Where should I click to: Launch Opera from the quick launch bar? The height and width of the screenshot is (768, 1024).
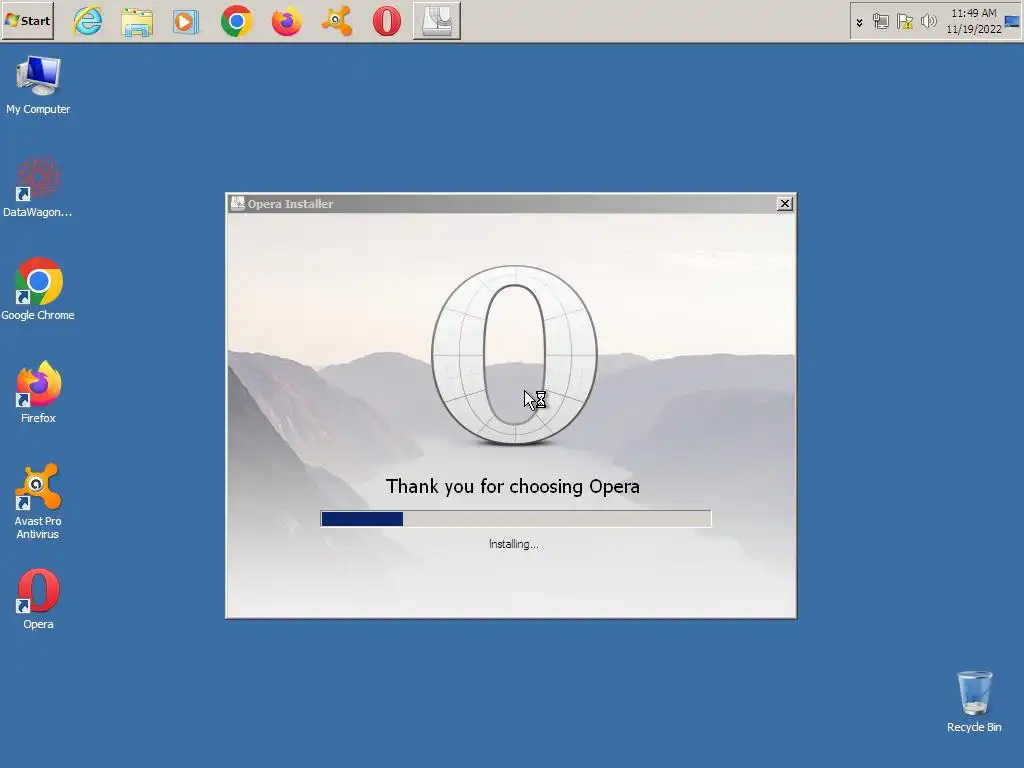(387, 21)
